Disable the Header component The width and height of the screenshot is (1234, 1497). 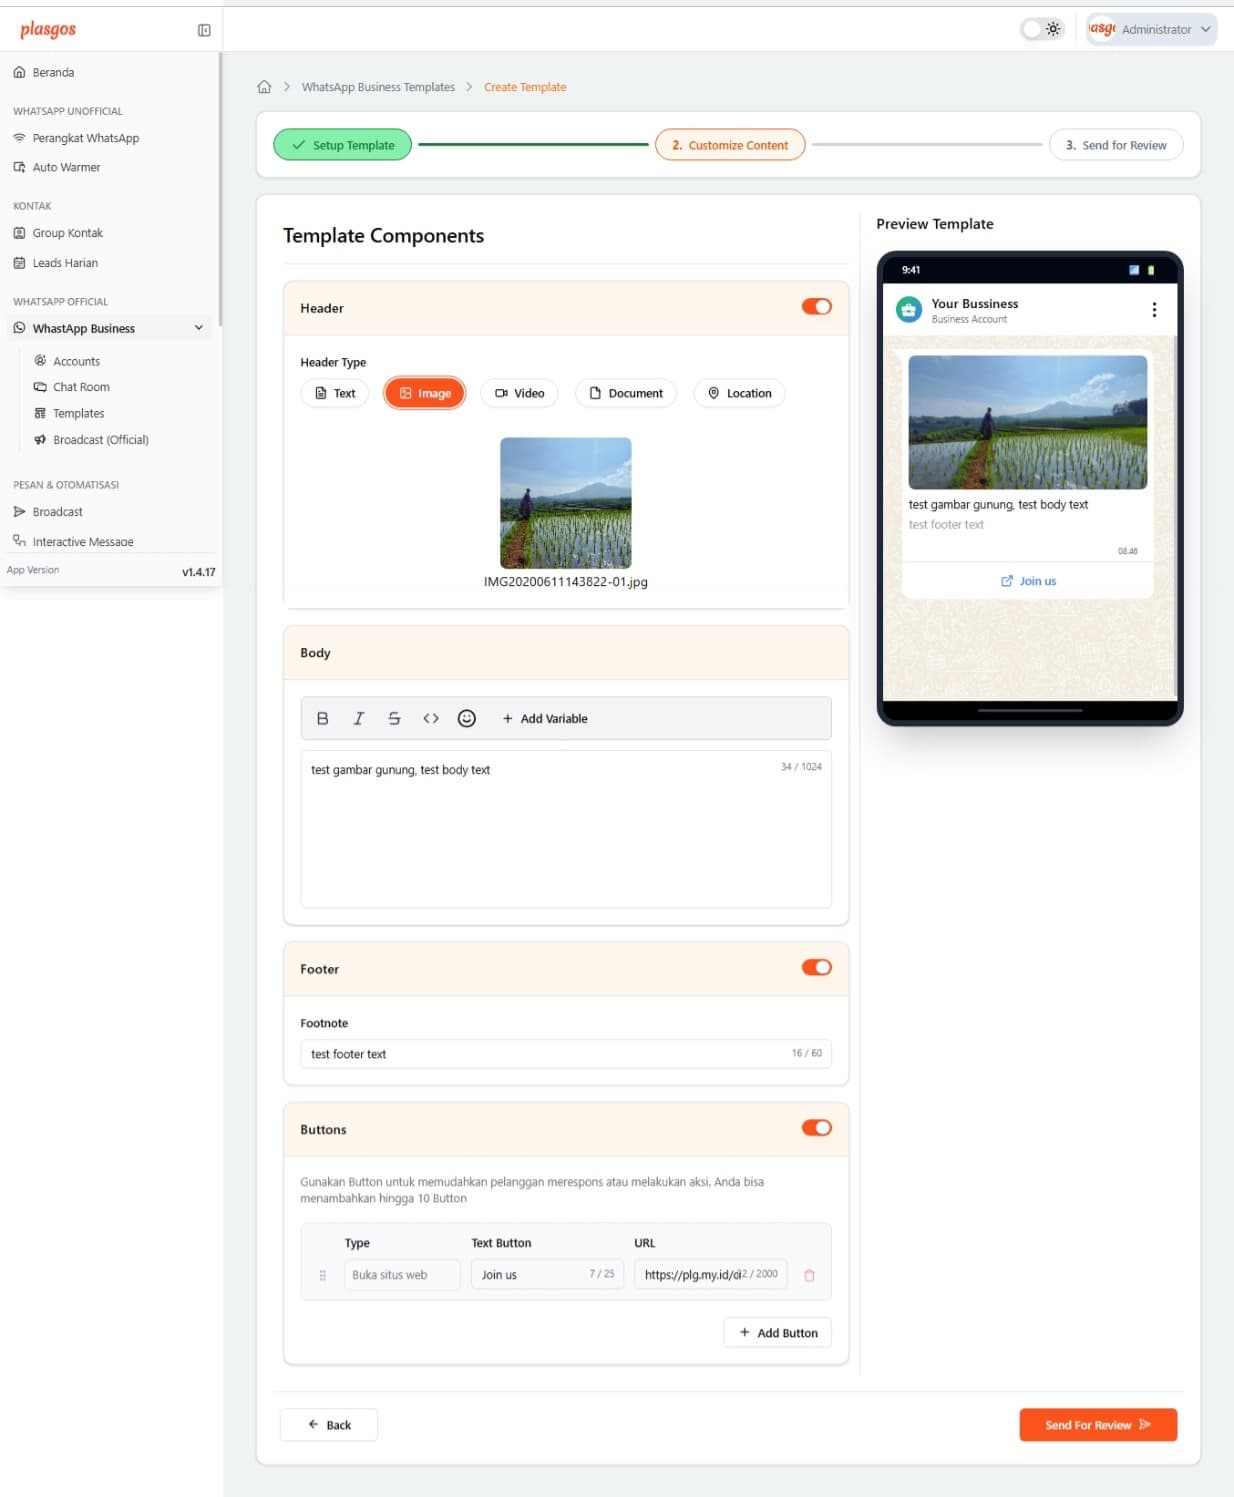point(816,306)
